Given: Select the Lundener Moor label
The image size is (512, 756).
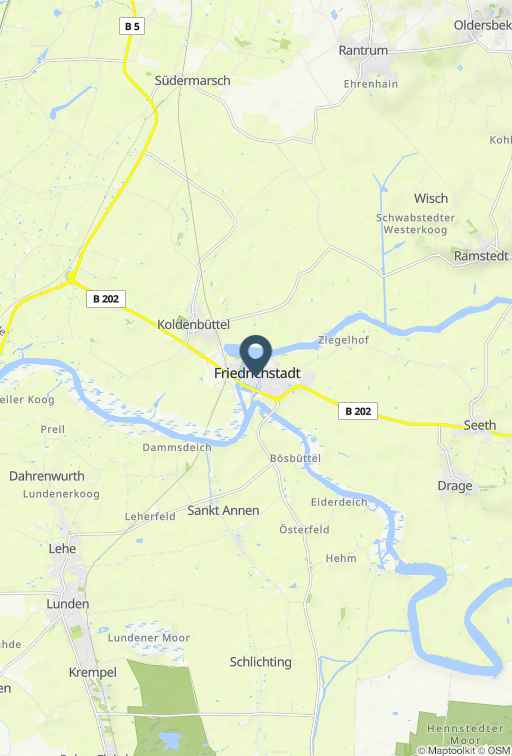Looking at the screenshot, I should click(x=149, y=638).
